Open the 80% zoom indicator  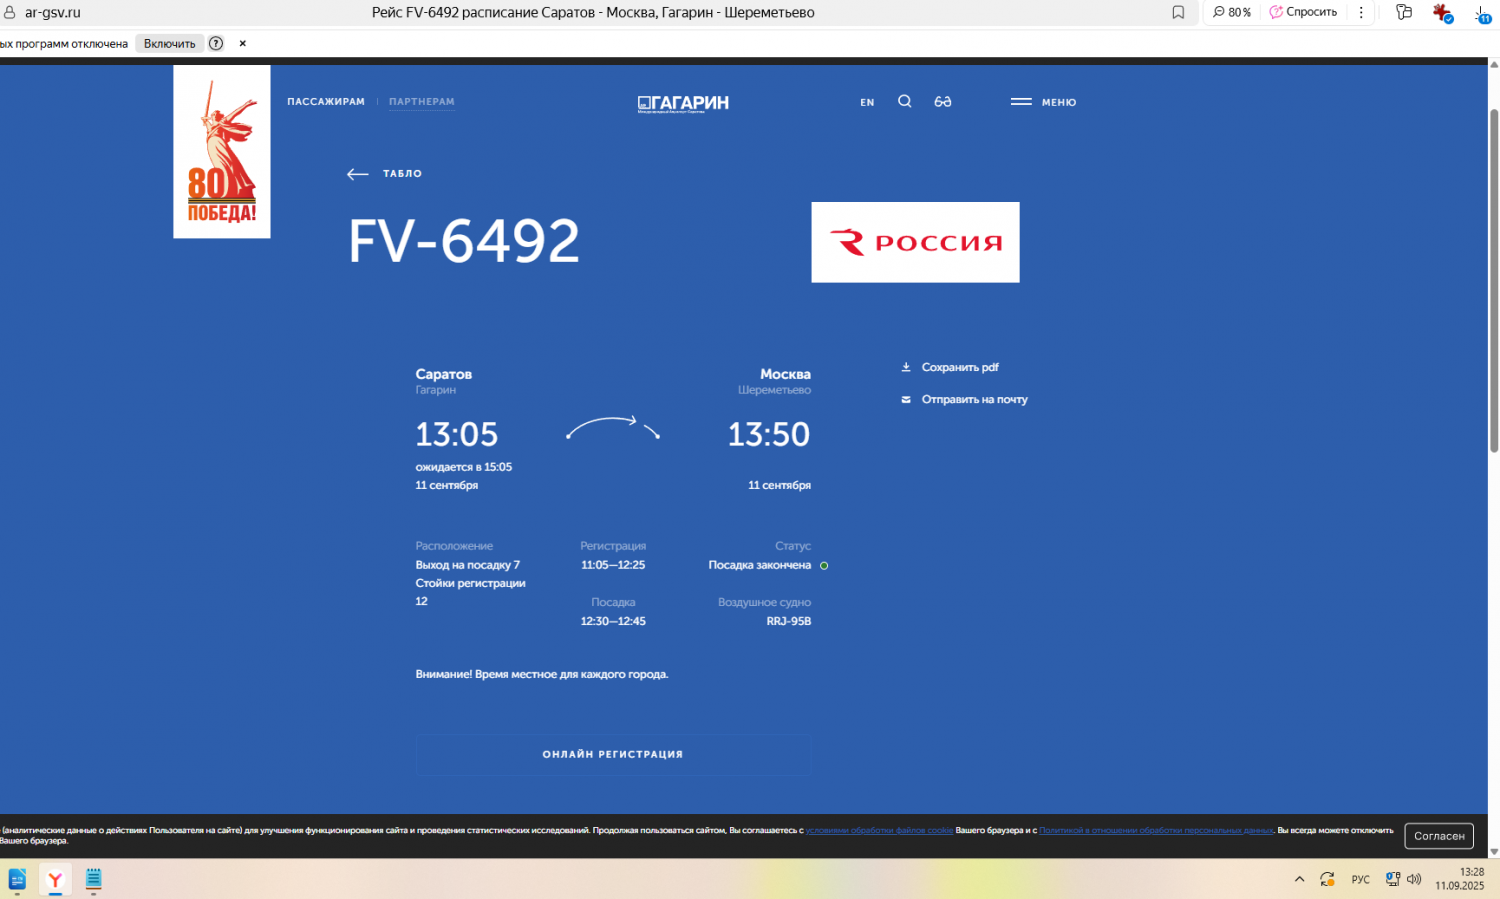click(1232, 13)
